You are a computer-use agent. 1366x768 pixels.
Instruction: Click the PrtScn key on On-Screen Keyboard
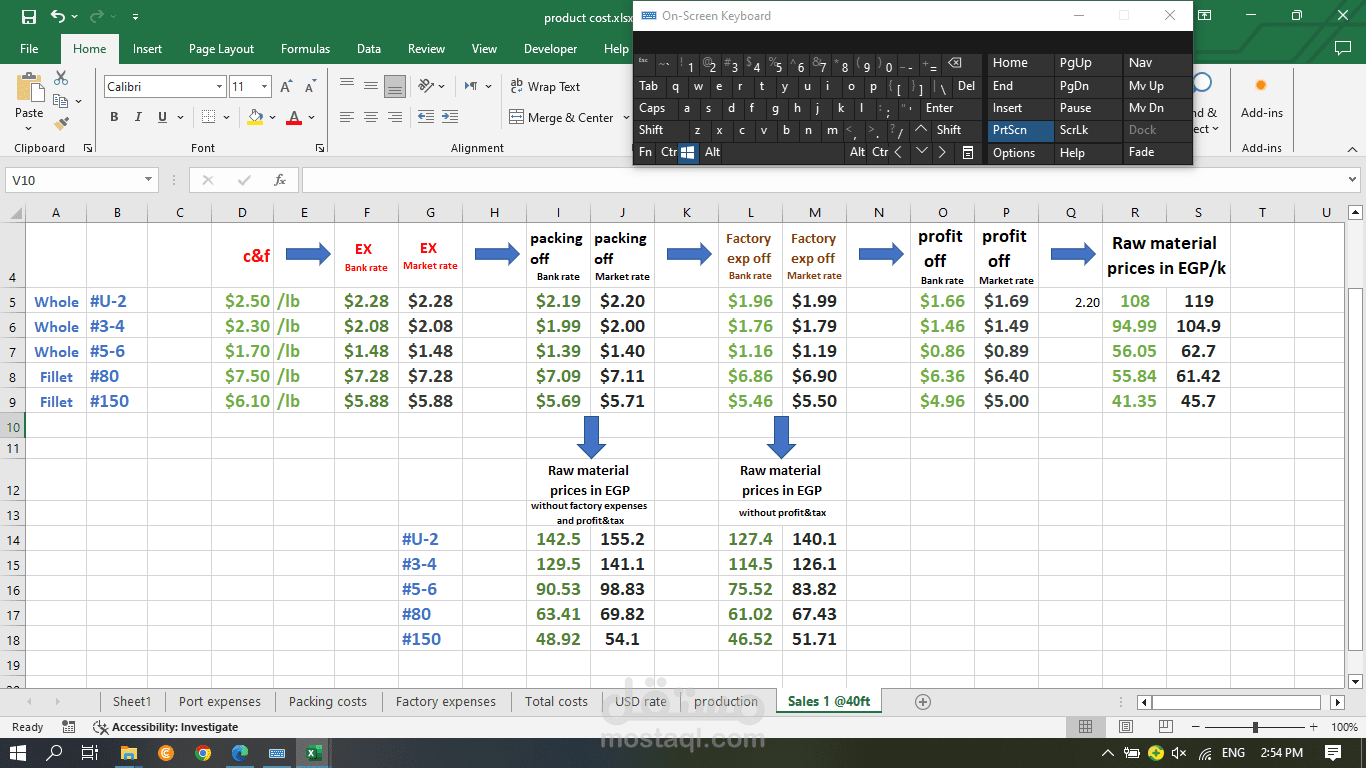[x=1020, y=130]
